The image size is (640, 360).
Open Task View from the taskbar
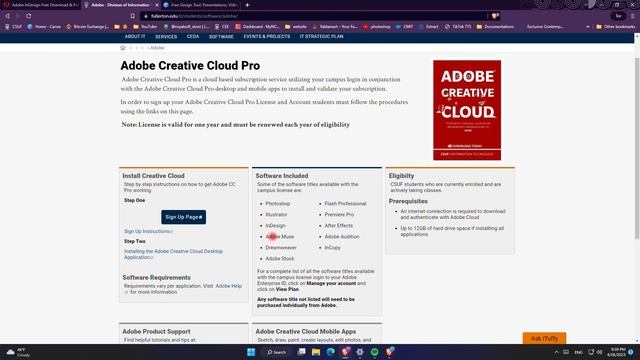(x=301, y=352)
